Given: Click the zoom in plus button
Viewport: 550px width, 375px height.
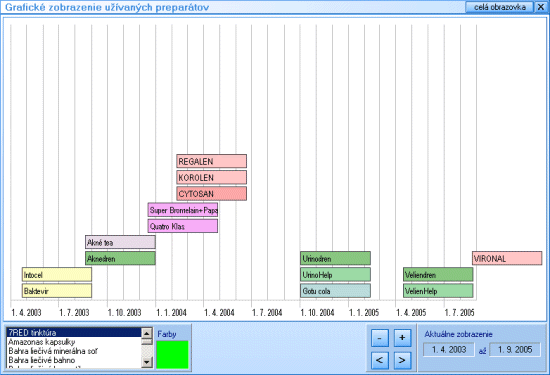Looking at the screenshot, I should click(x=402, y=339).
